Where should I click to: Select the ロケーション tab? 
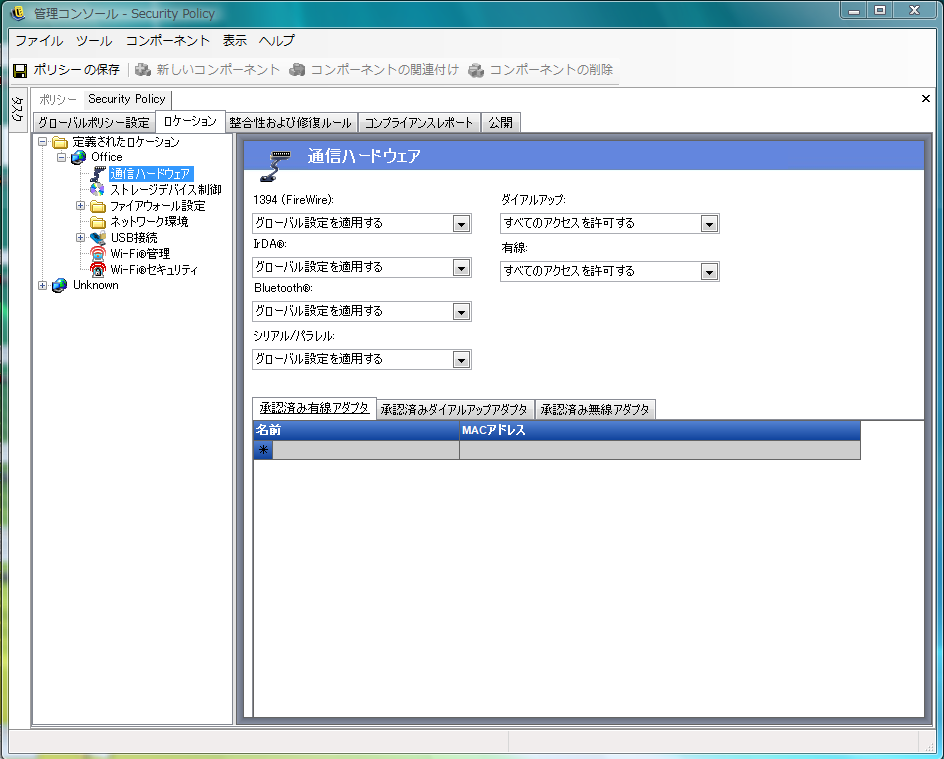[190, 122]
